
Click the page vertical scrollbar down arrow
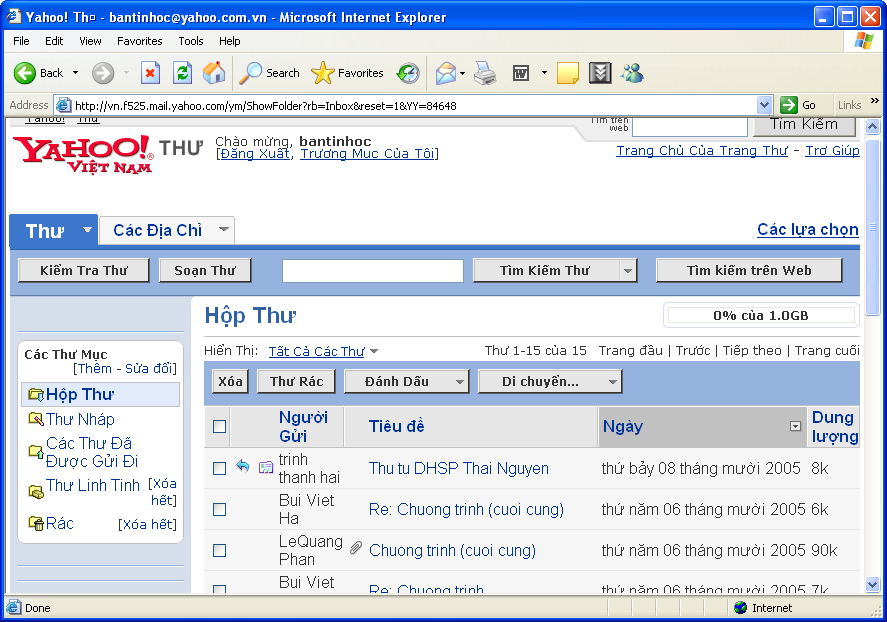(x=872, y=584)
